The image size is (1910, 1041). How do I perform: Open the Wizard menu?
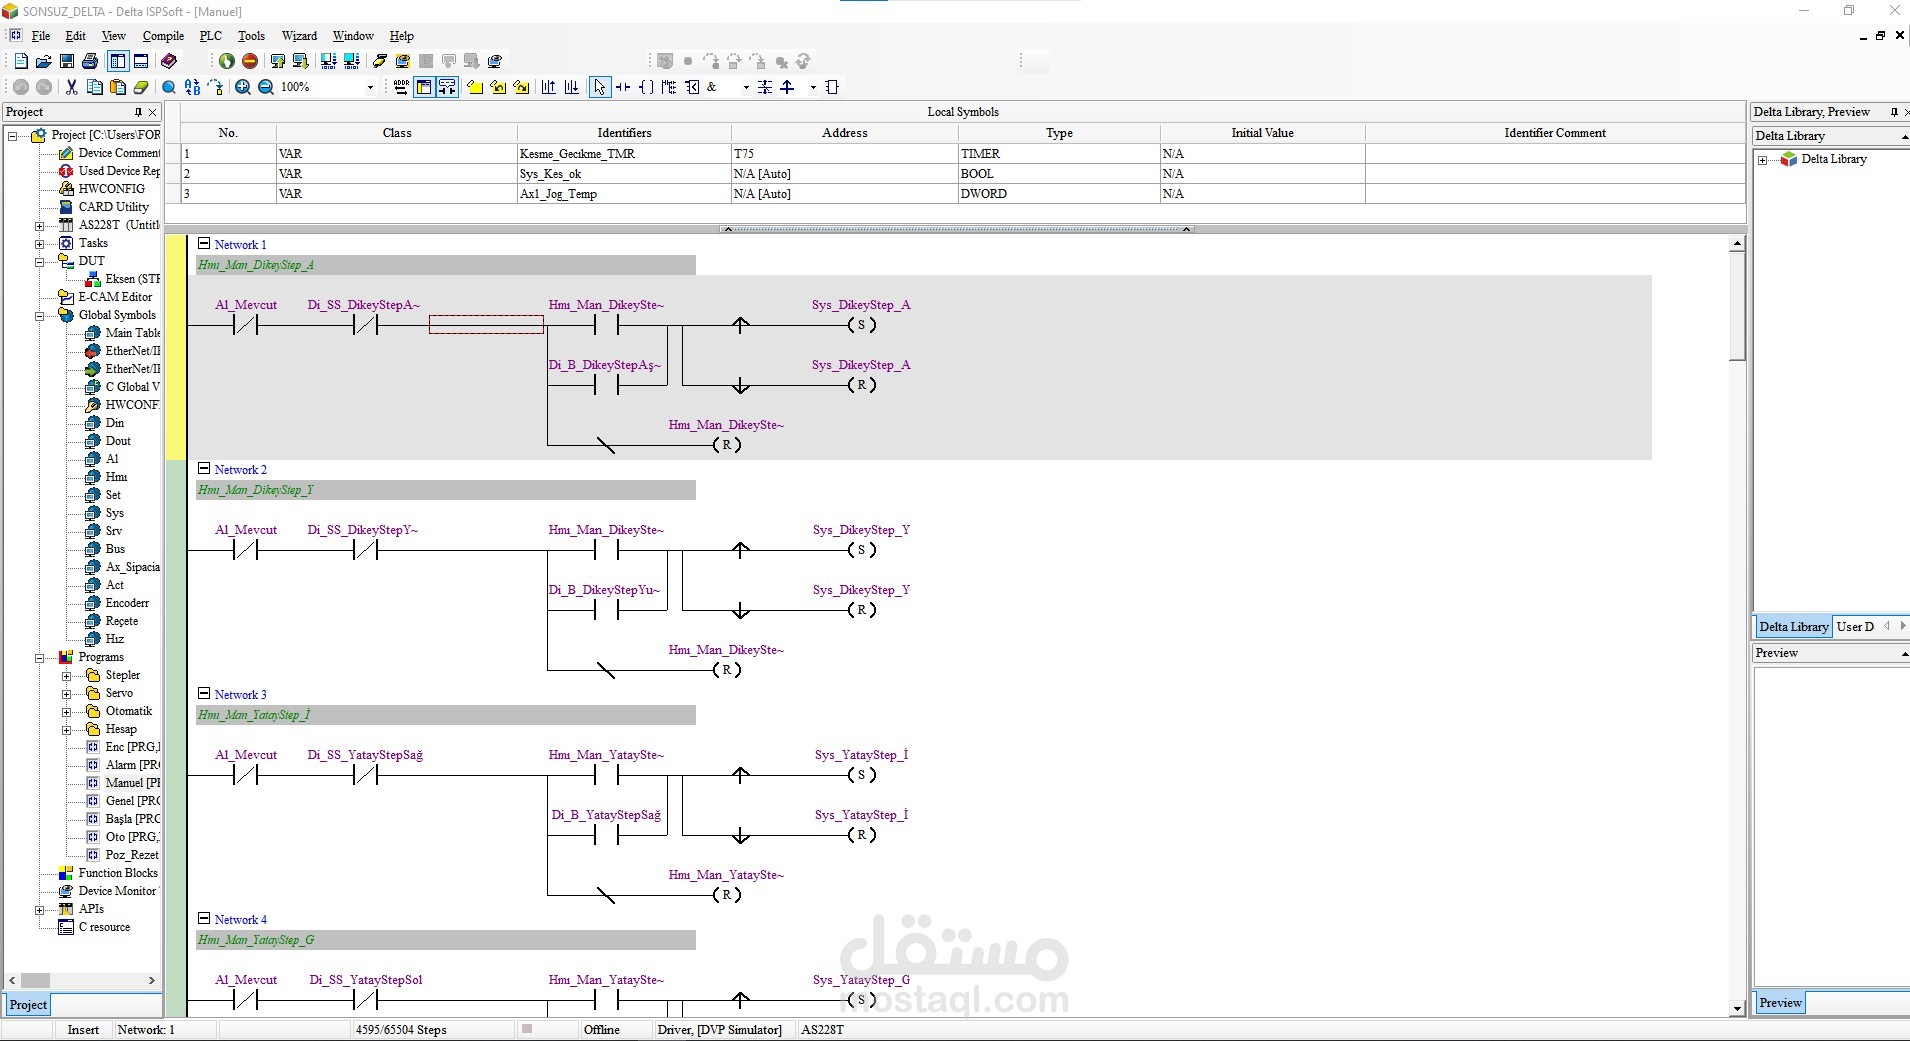click(299, 35)
